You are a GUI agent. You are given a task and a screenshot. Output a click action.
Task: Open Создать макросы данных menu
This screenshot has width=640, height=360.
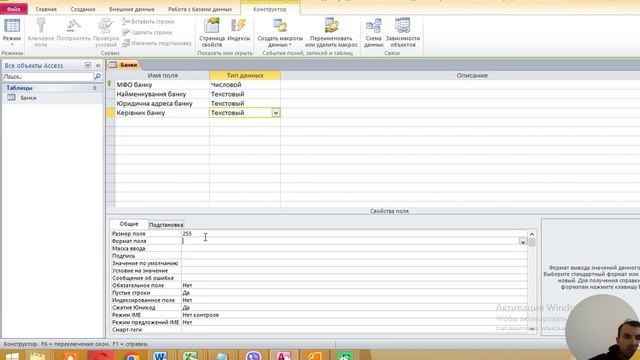(280, 32)
